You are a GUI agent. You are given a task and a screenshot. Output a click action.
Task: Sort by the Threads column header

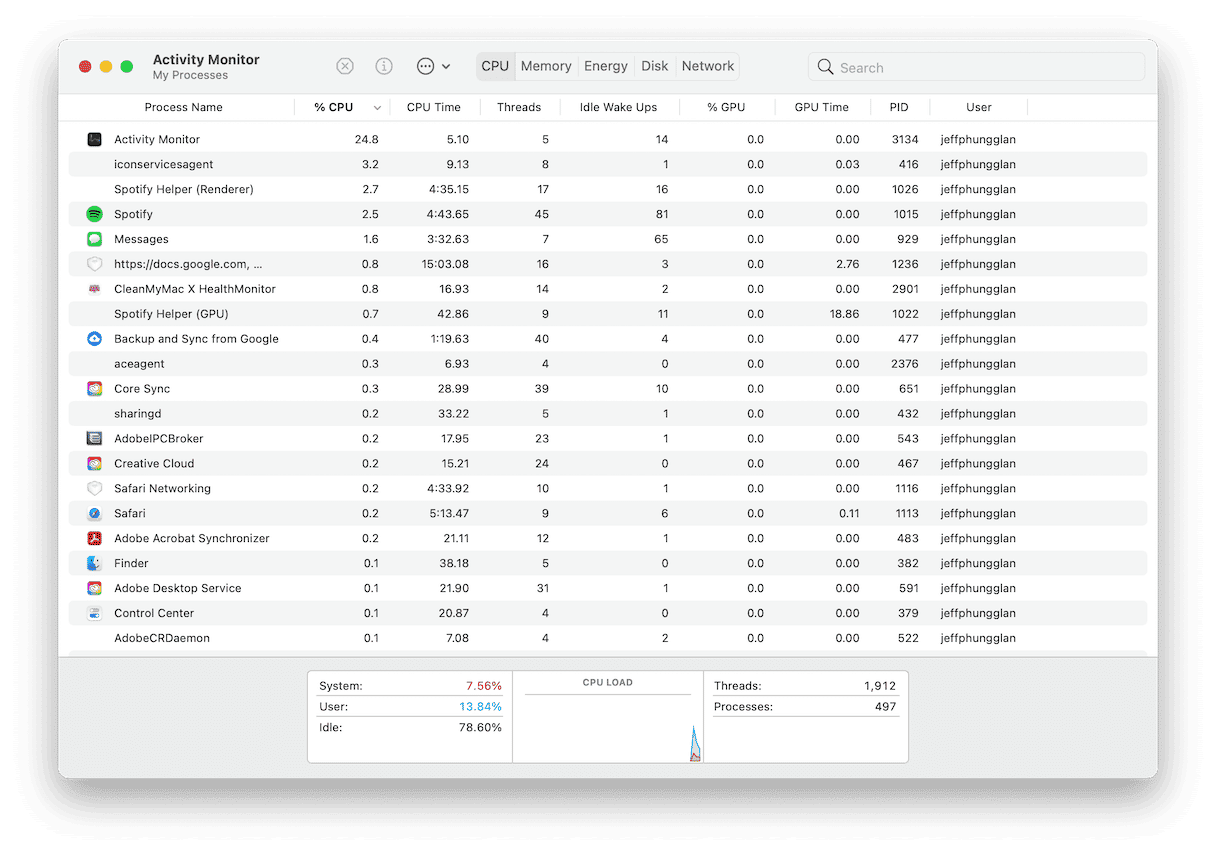tap(519, 107)
